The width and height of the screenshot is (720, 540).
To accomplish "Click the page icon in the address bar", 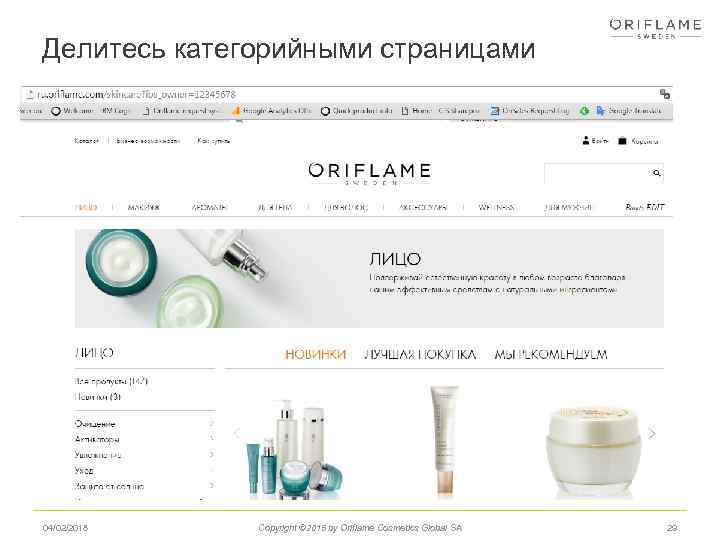I will pyautogui.click(x=30, y=95).
